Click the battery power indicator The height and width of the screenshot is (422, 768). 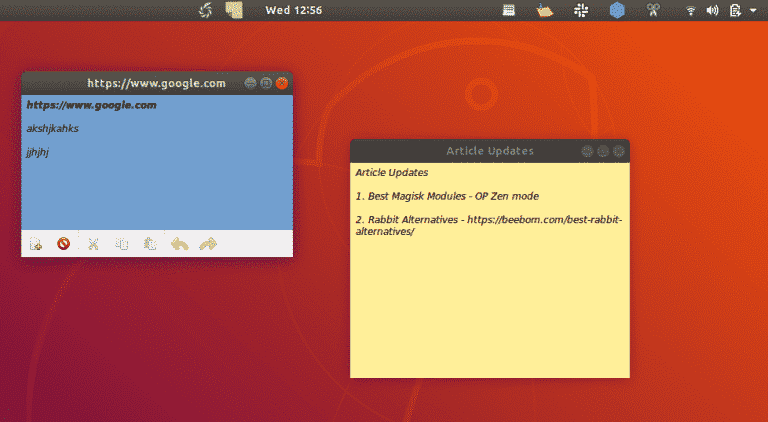(735, 10)
